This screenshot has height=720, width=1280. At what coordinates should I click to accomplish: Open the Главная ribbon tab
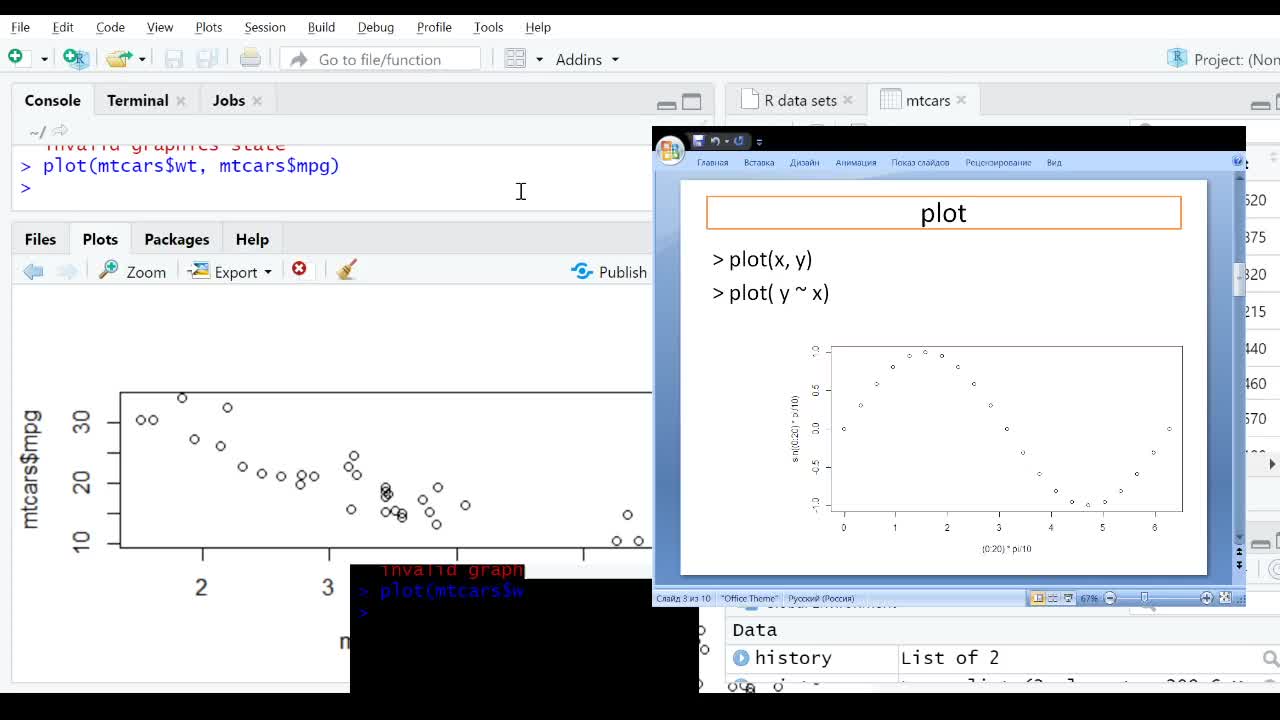tap(713, 162)
